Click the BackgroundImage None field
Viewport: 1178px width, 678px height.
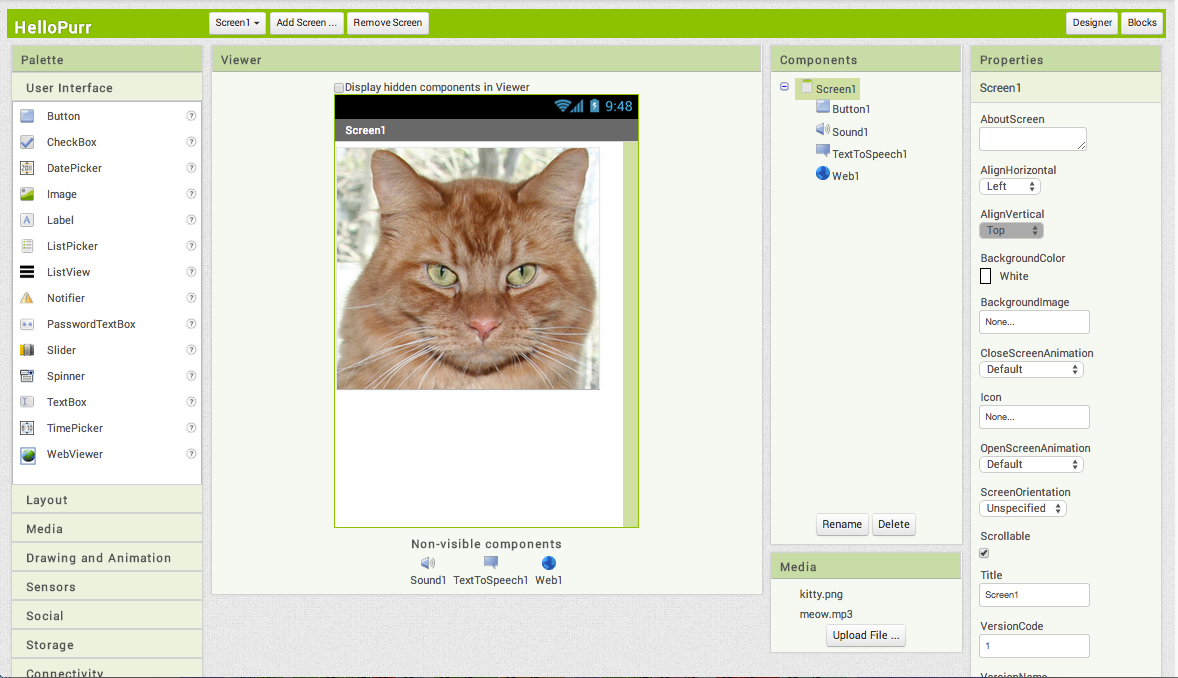(x=1035, y=322)
